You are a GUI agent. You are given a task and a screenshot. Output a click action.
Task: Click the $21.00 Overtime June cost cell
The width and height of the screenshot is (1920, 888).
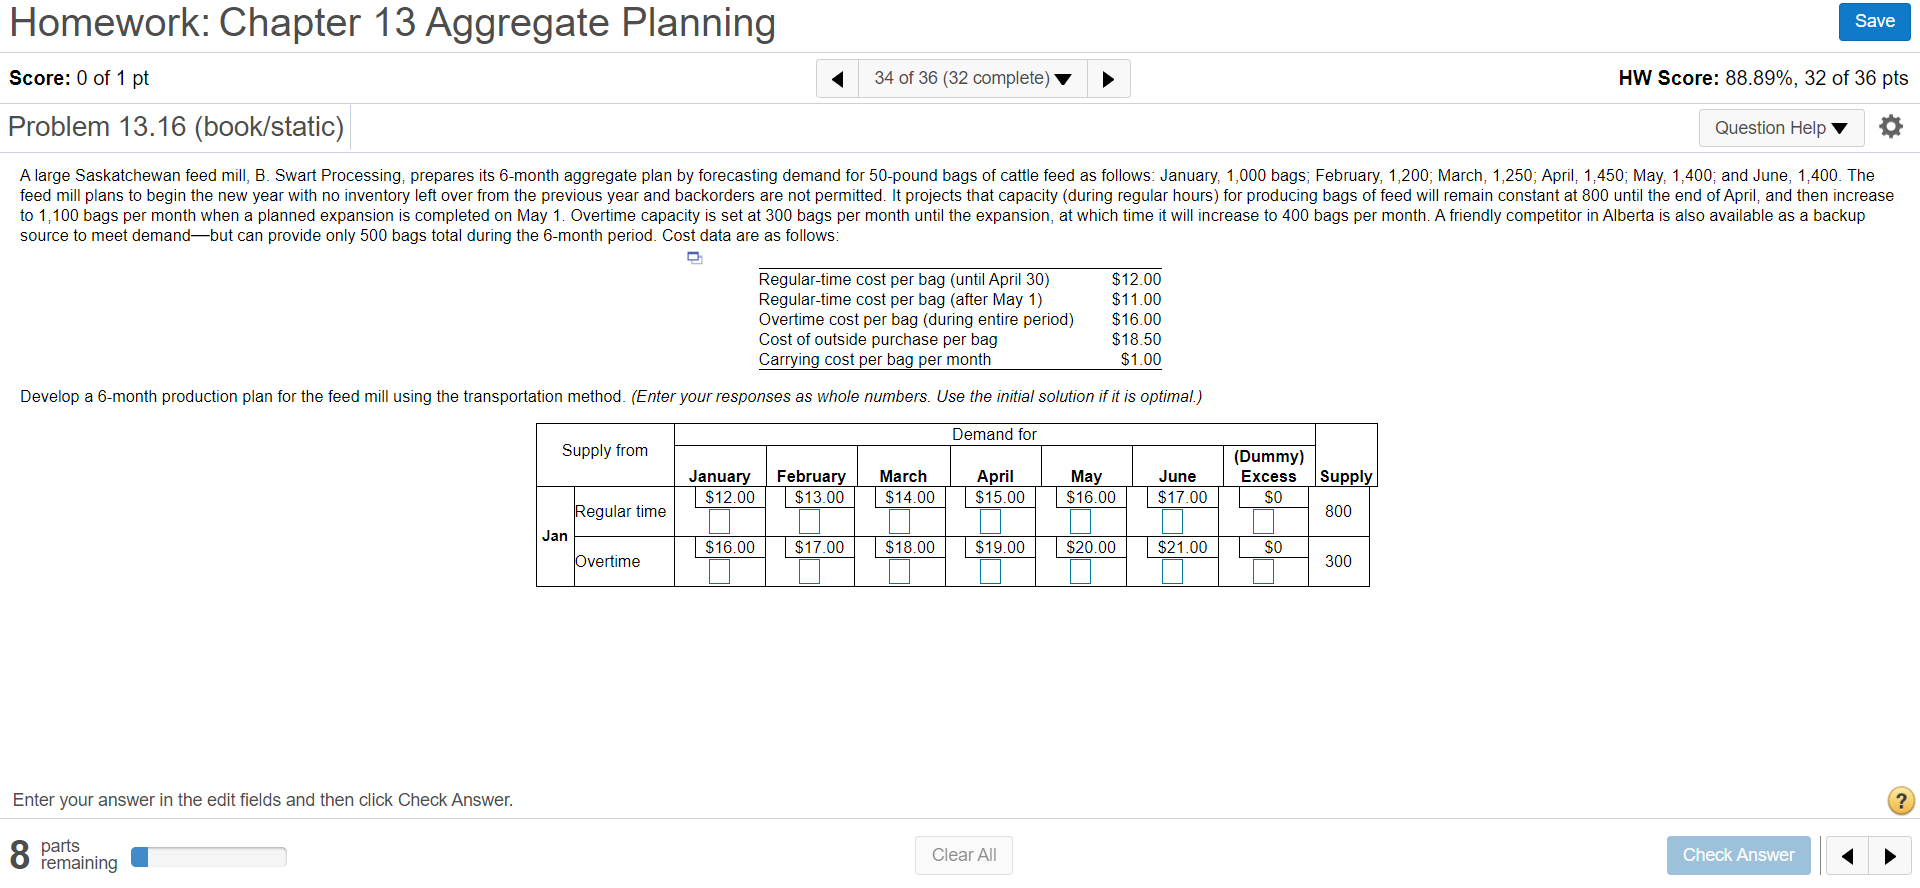coord(1182,547)
